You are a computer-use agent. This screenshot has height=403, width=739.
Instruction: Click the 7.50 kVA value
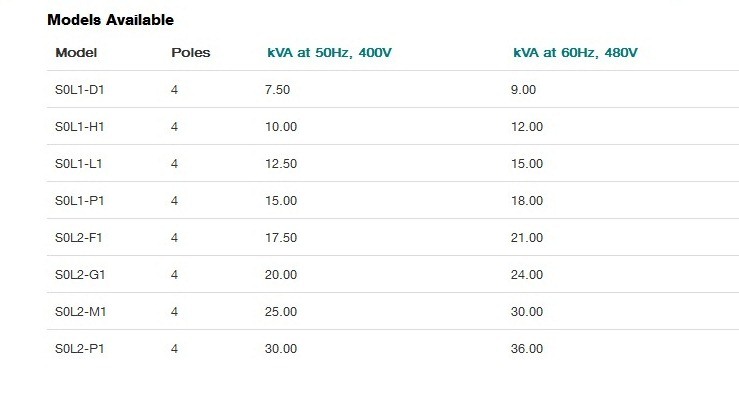pos(278,90)
